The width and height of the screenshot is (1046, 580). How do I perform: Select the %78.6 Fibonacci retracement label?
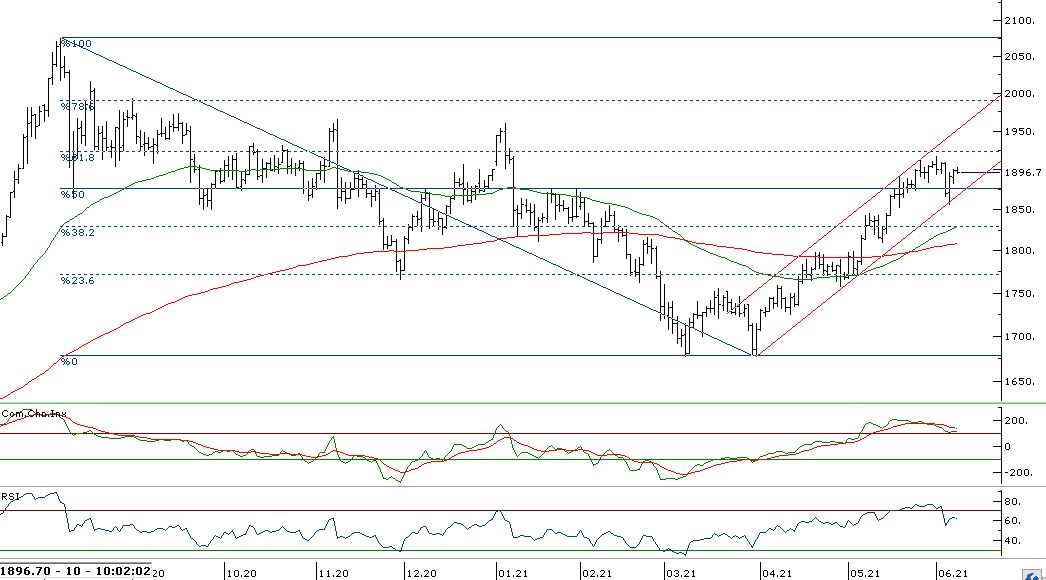tap(77, 106)
